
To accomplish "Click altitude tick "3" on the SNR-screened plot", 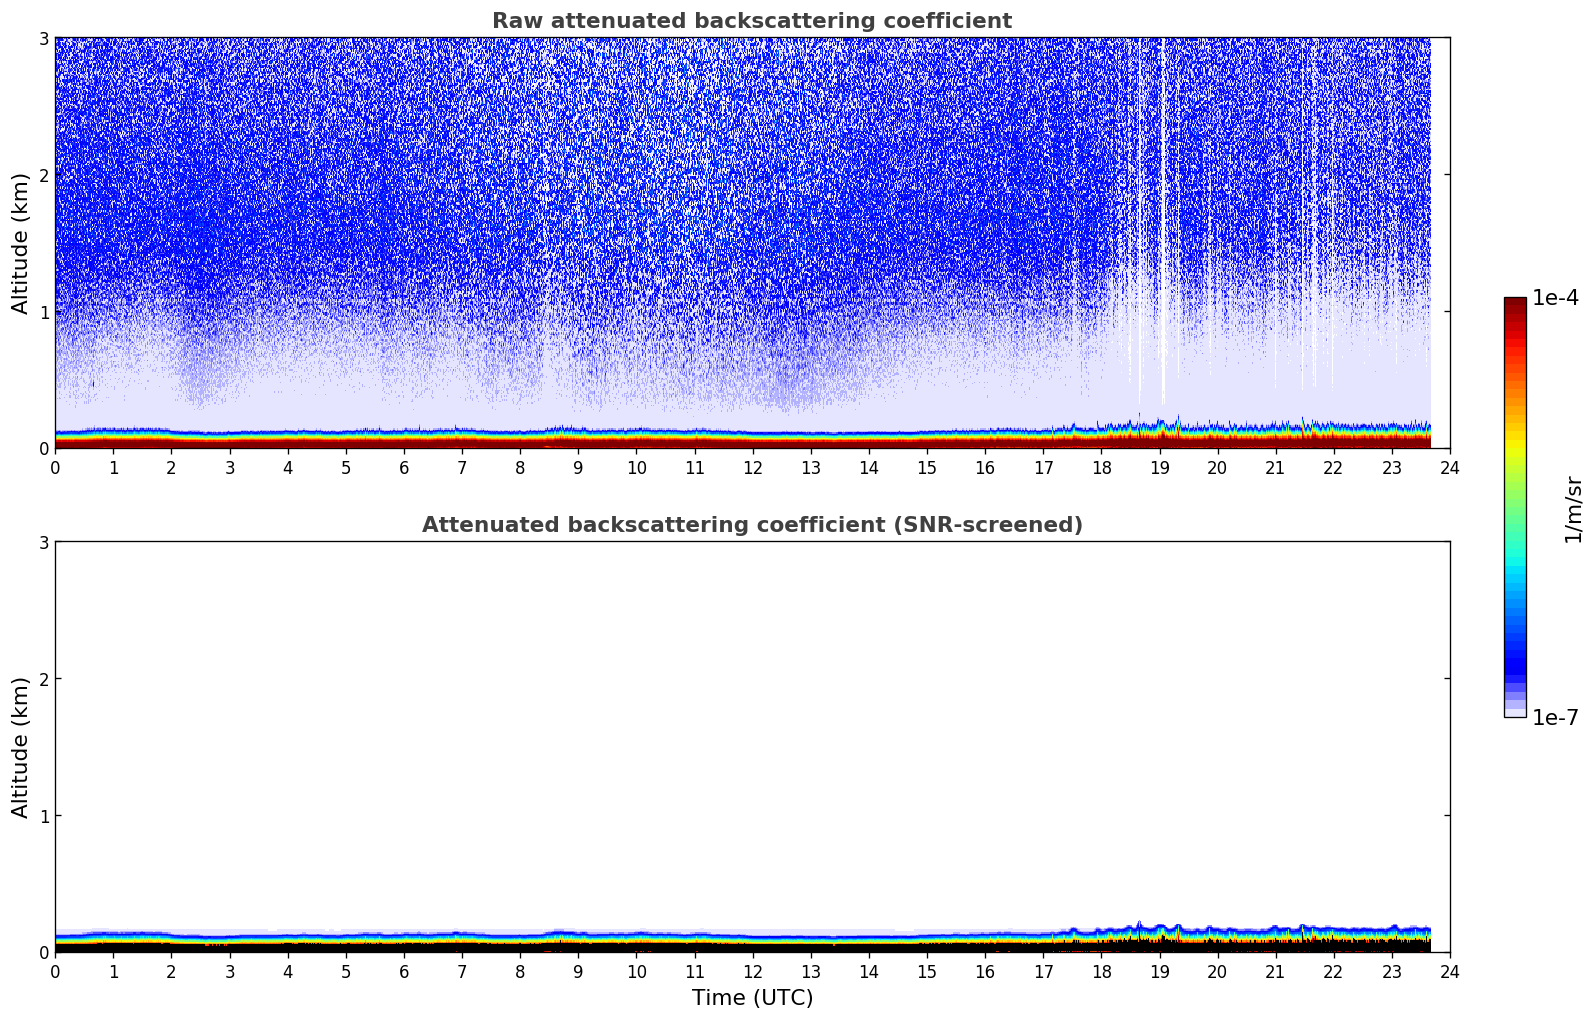I will 43,542.
